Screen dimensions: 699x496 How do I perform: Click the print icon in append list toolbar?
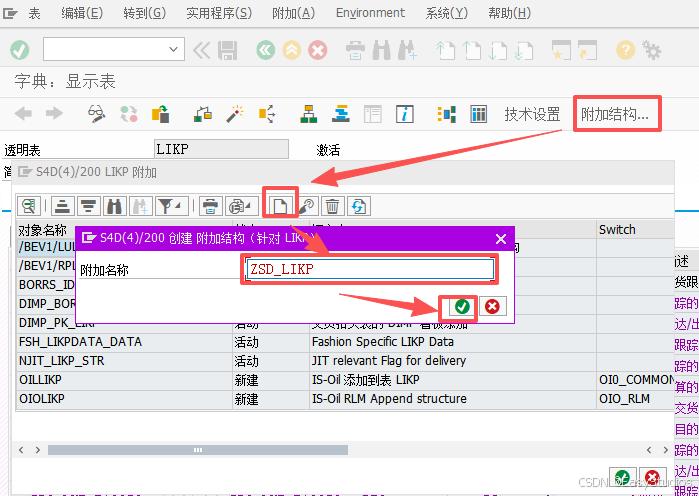click(210, 206)
